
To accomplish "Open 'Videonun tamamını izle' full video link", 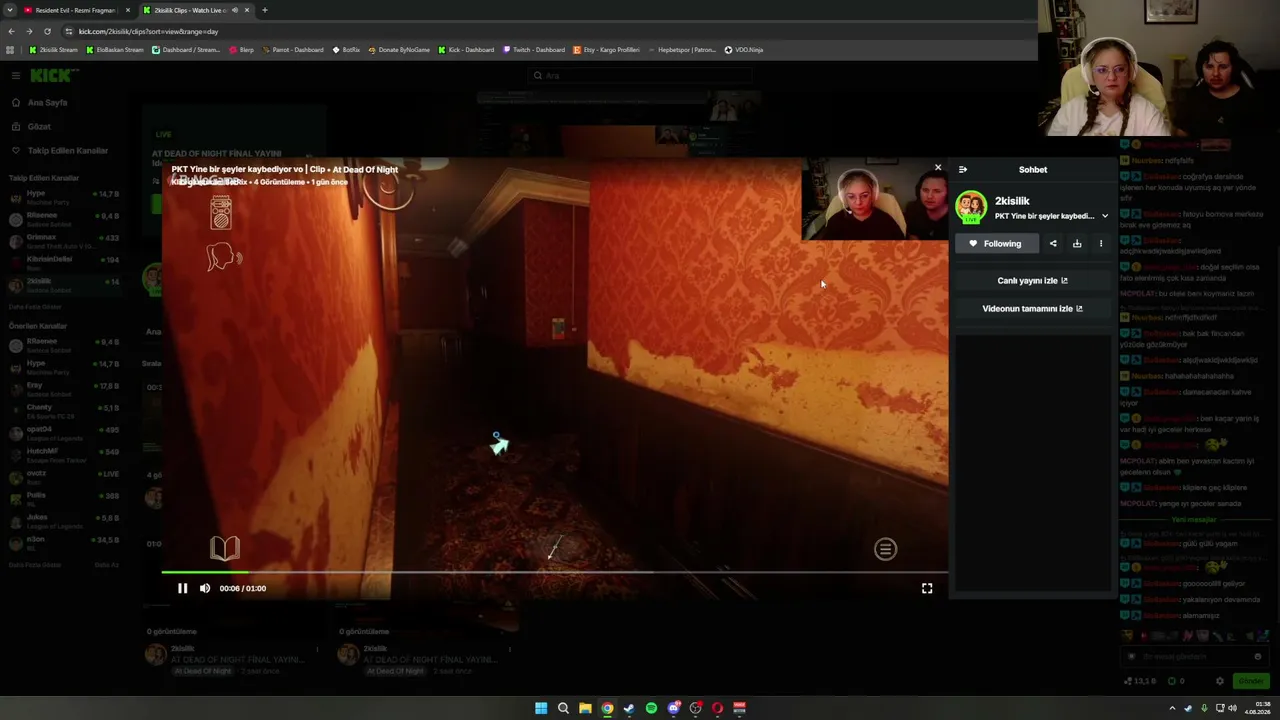I will 1032,309.
